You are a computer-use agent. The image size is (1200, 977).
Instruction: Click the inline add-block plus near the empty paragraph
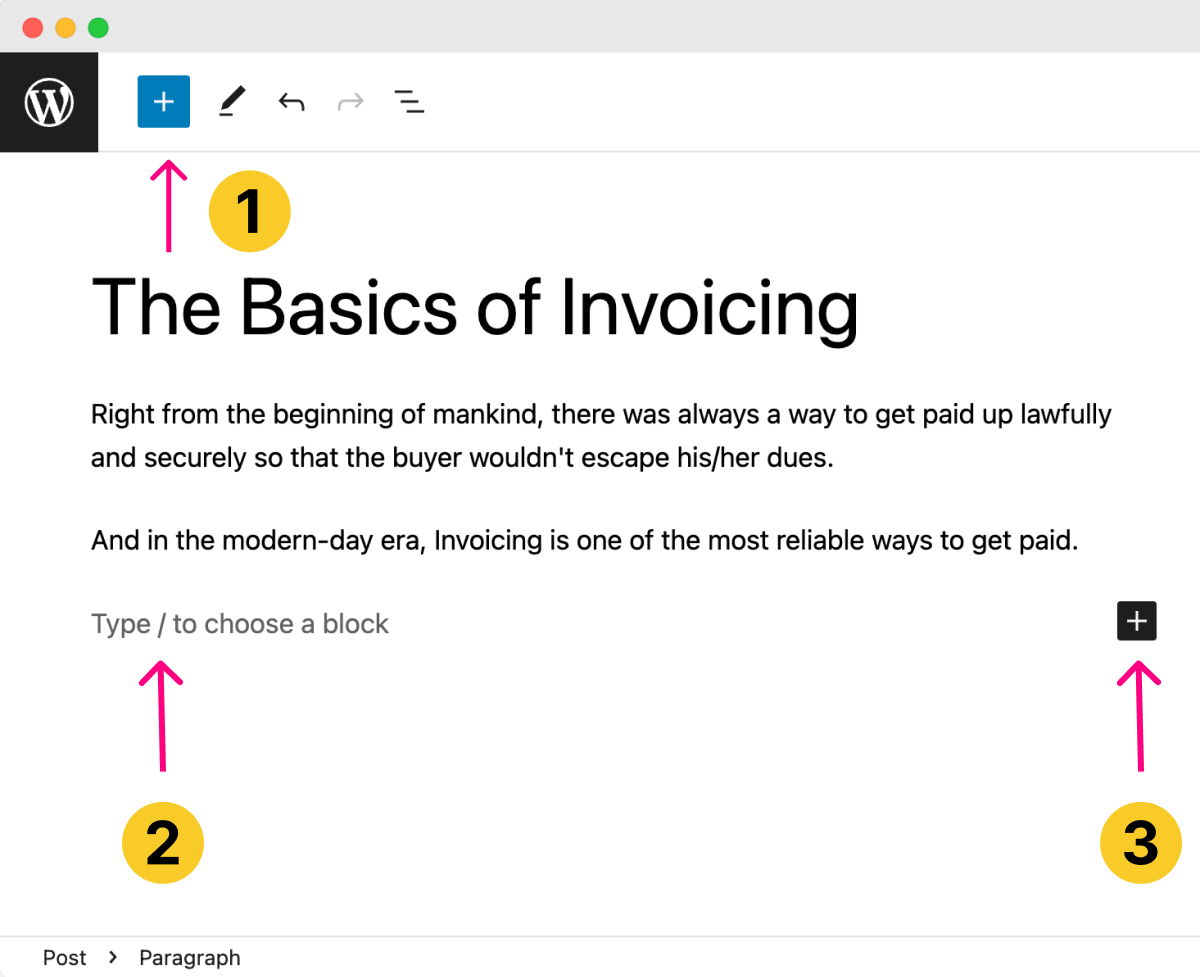pos(1136,621)
